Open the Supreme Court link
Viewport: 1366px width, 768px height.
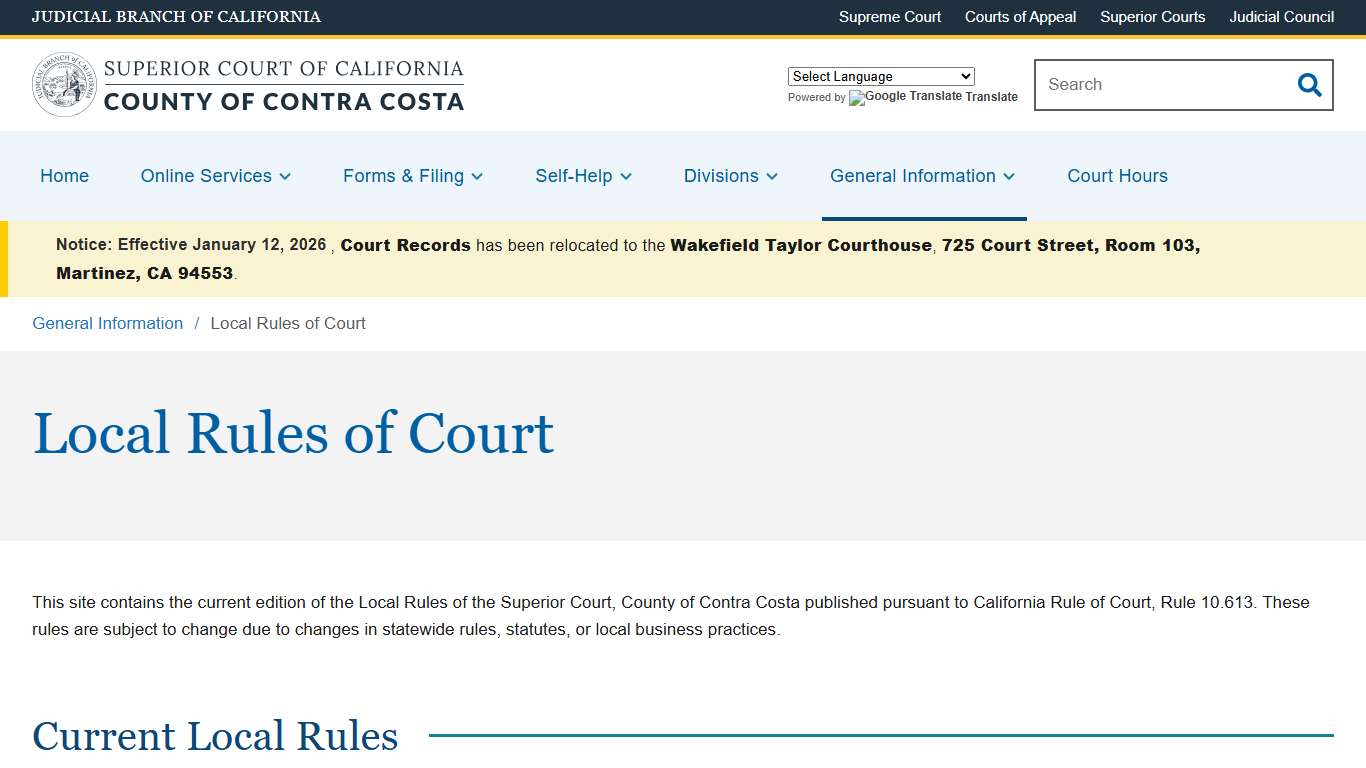click(x=889, y=17)
